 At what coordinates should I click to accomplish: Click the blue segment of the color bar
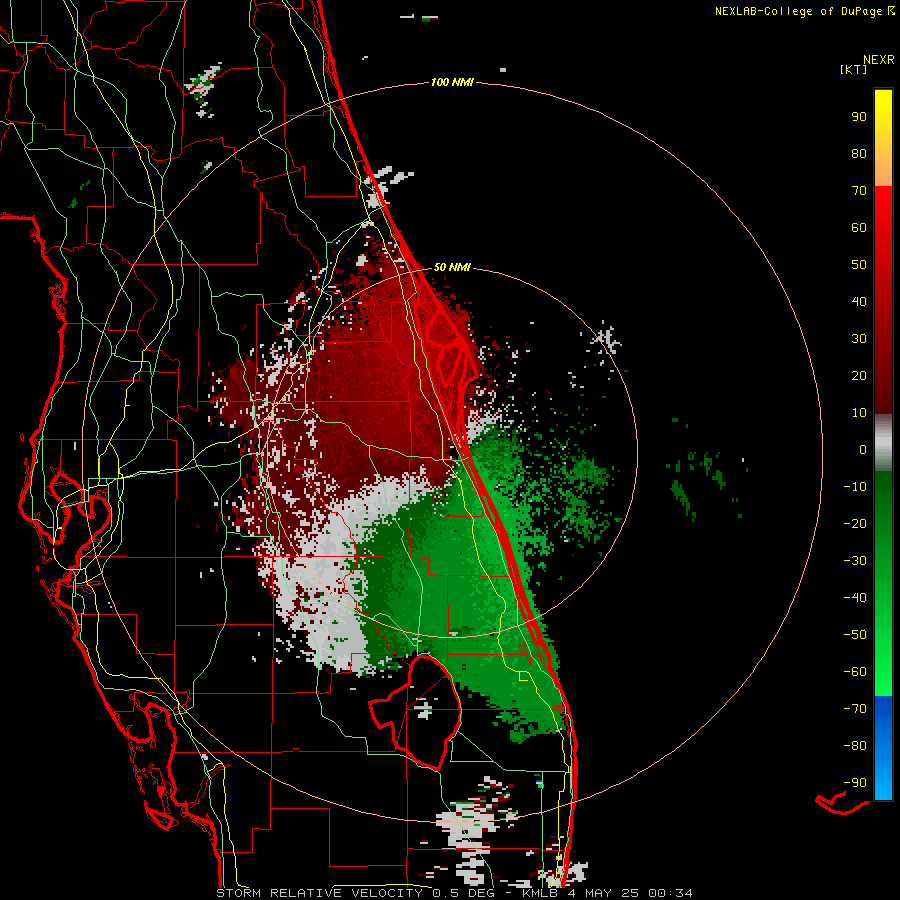pos(883,747)
